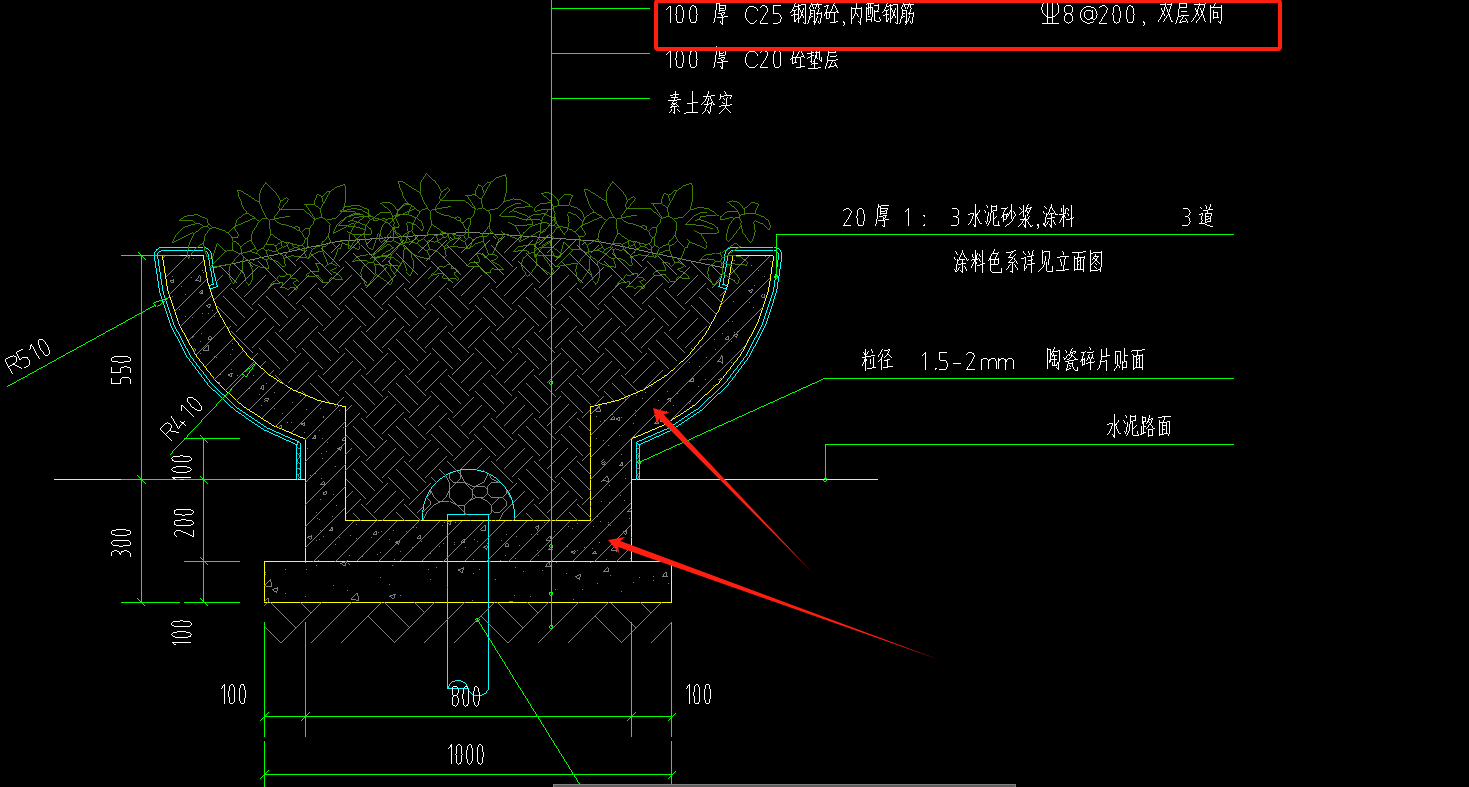
Task: Pick the '水泥路面' label text
Action: [x=1138, y=427]
